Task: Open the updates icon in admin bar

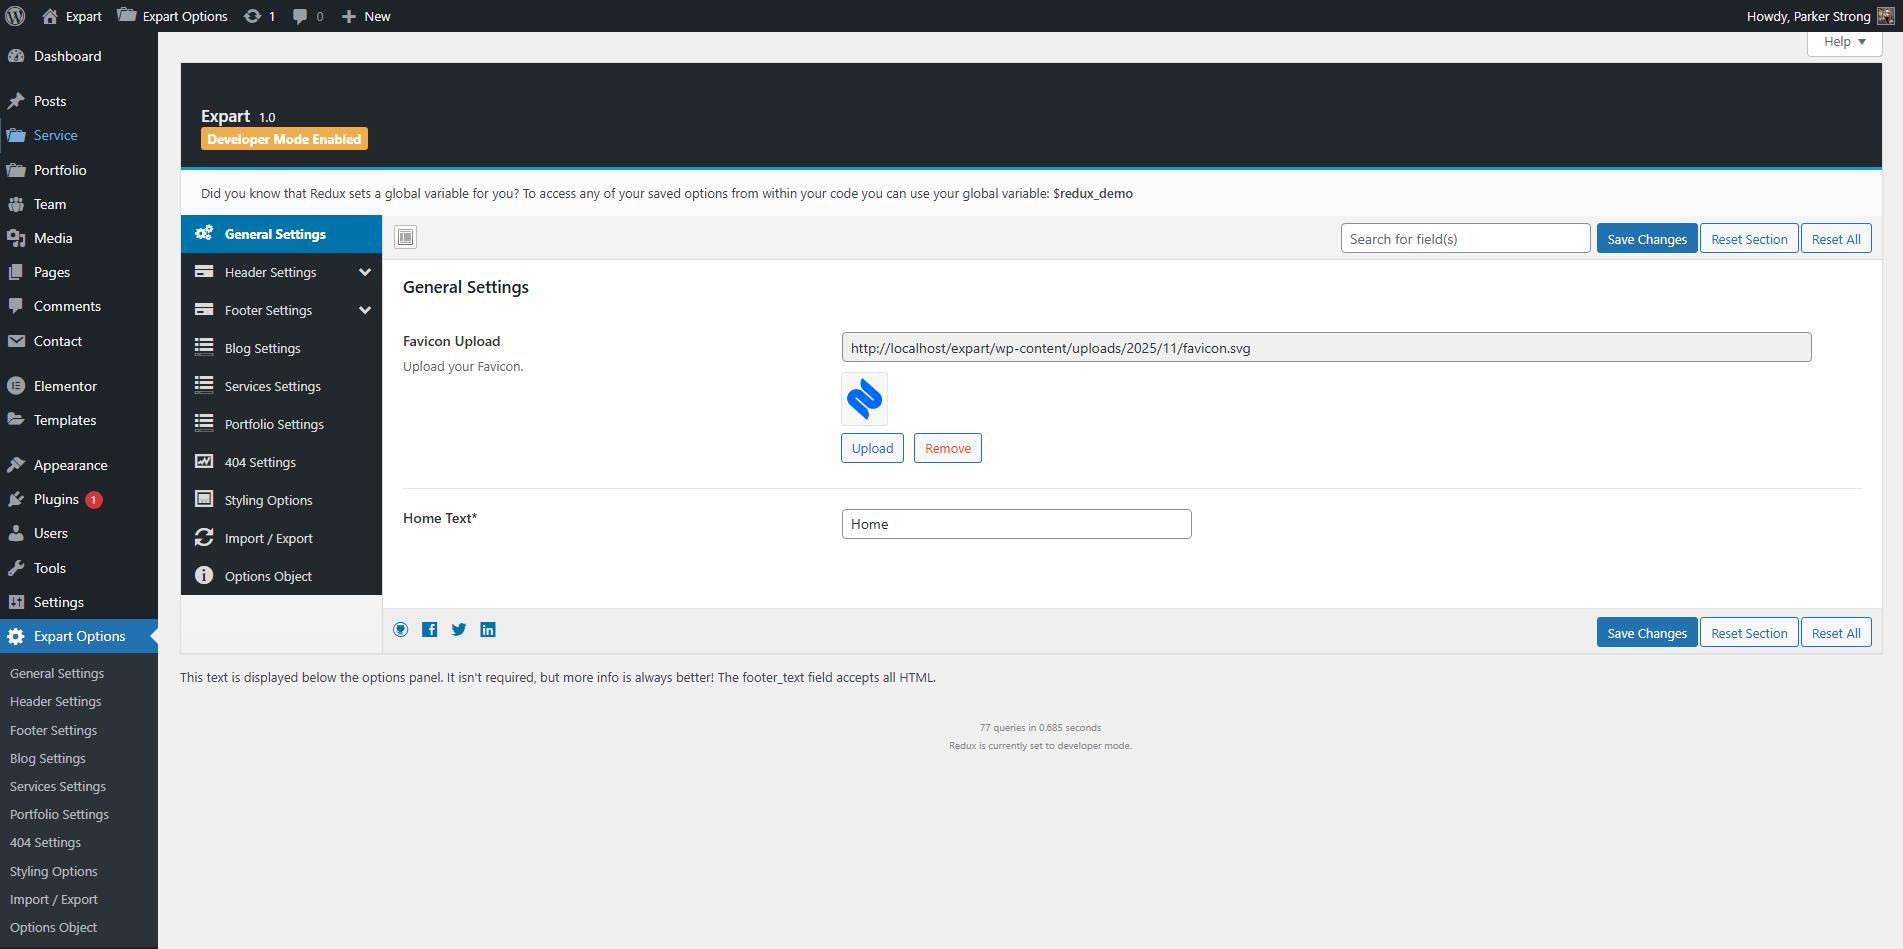Action: 259,16
